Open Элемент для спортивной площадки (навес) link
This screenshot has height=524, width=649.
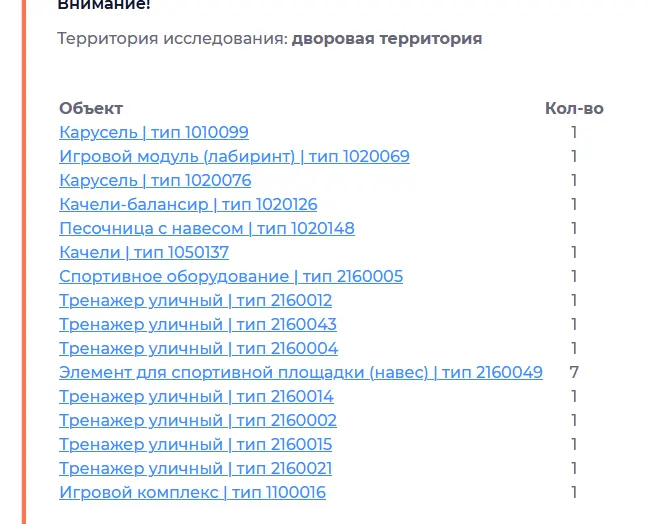tap(300, 373)
